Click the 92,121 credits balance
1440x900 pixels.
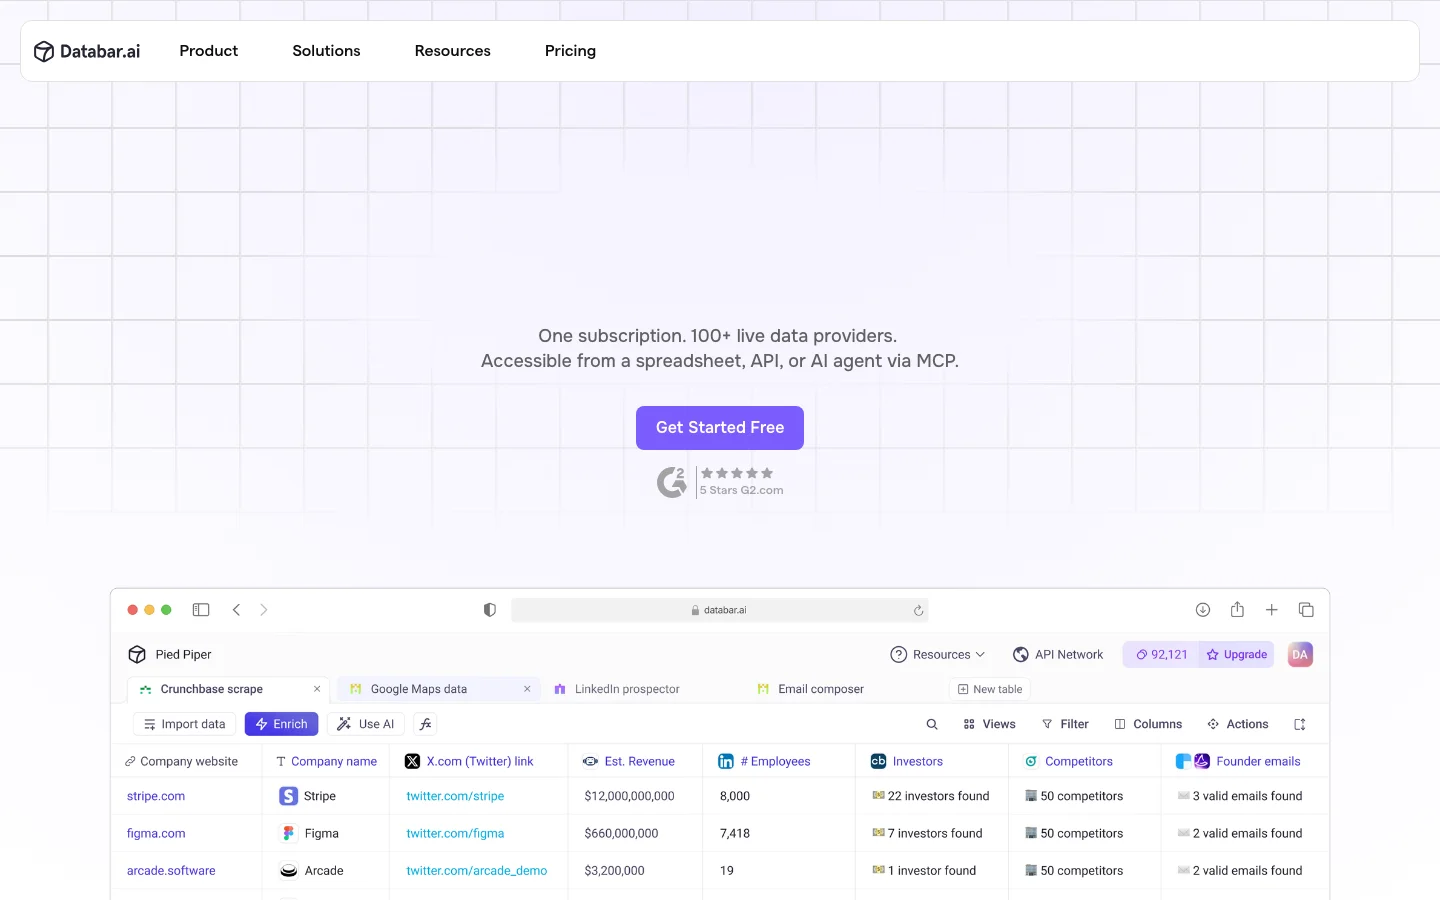click(x=1161, y=655)
